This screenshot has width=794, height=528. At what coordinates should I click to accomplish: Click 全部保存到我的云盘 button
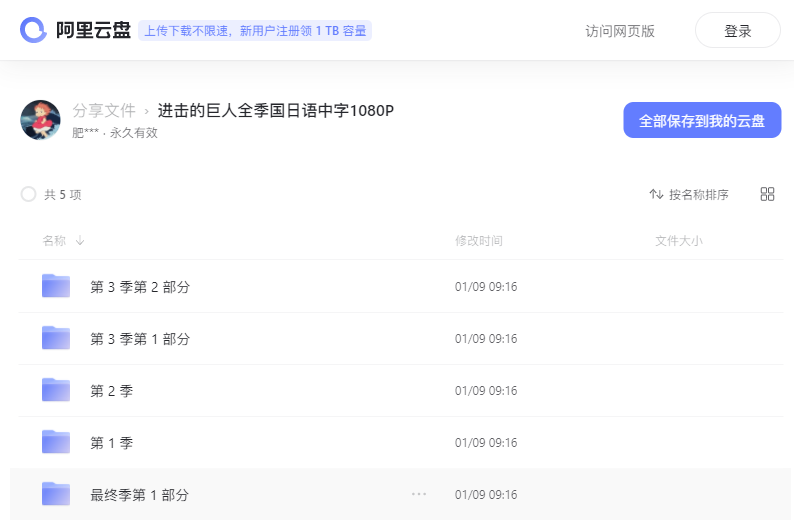tap(702, 120)
